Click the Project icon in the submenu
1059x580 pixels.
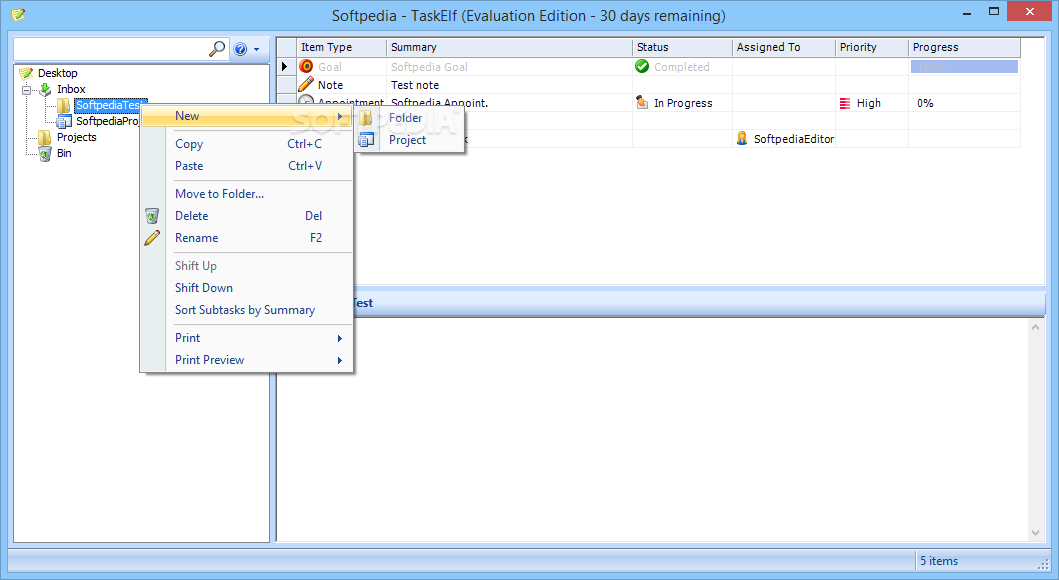pos(366,140)
